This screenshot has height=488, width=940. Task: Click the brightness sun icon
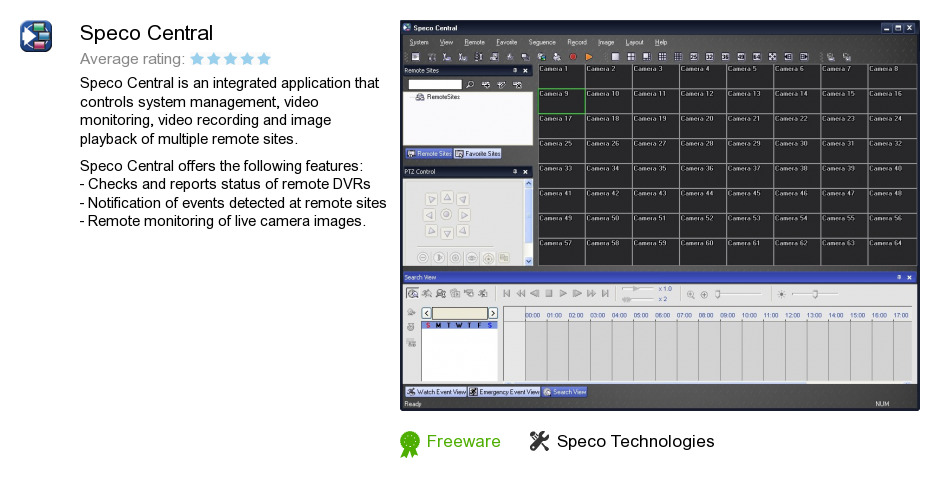click(x=781, y=294)
